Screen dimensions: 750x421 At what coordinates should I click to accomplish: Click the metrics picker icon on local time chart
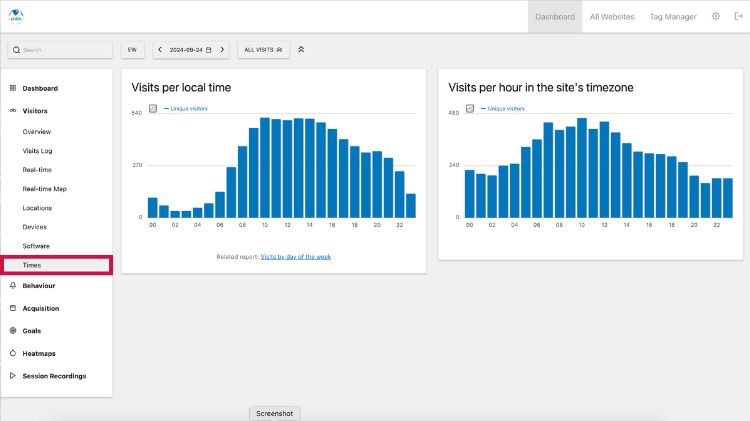click(x=152, y=108)
